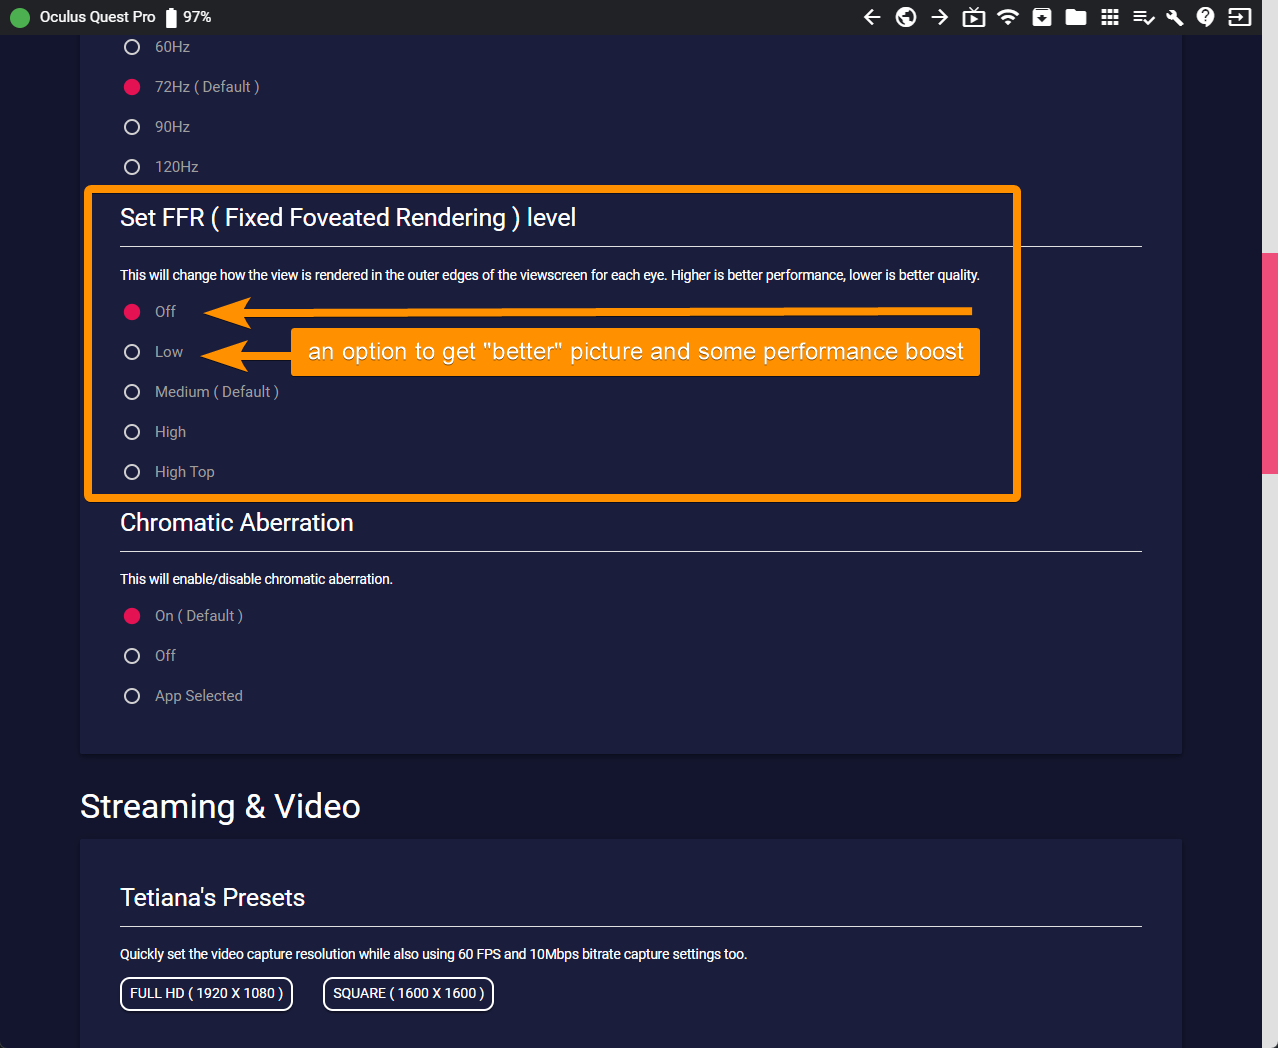Set FFR level to Low
Image resolution: width=1278 pixels, height=1048 pixels.
point(132,352)
